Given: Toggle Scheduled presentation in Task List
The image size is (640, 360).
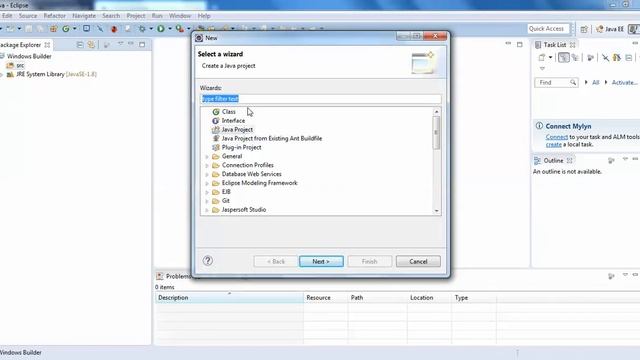Looking at the screenshot, I should (x=576, y=58).
